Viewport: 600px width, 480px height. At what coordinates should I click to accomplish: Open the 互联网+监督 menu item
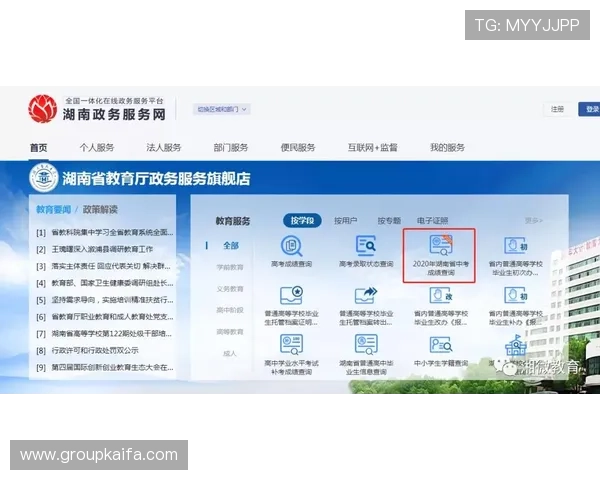(x=372, y=148)
